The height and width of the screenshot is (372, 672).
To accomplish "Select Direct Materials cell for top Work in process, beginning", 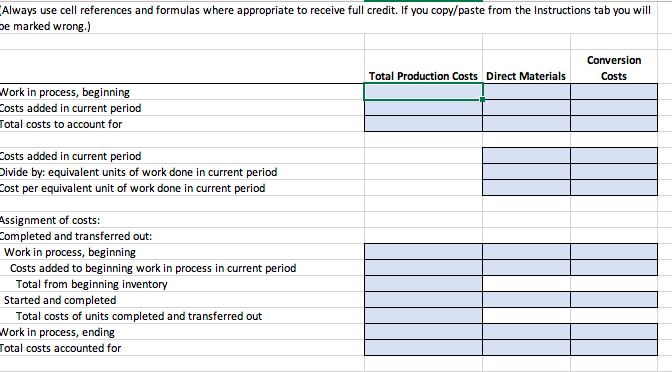I will [526, 92].
